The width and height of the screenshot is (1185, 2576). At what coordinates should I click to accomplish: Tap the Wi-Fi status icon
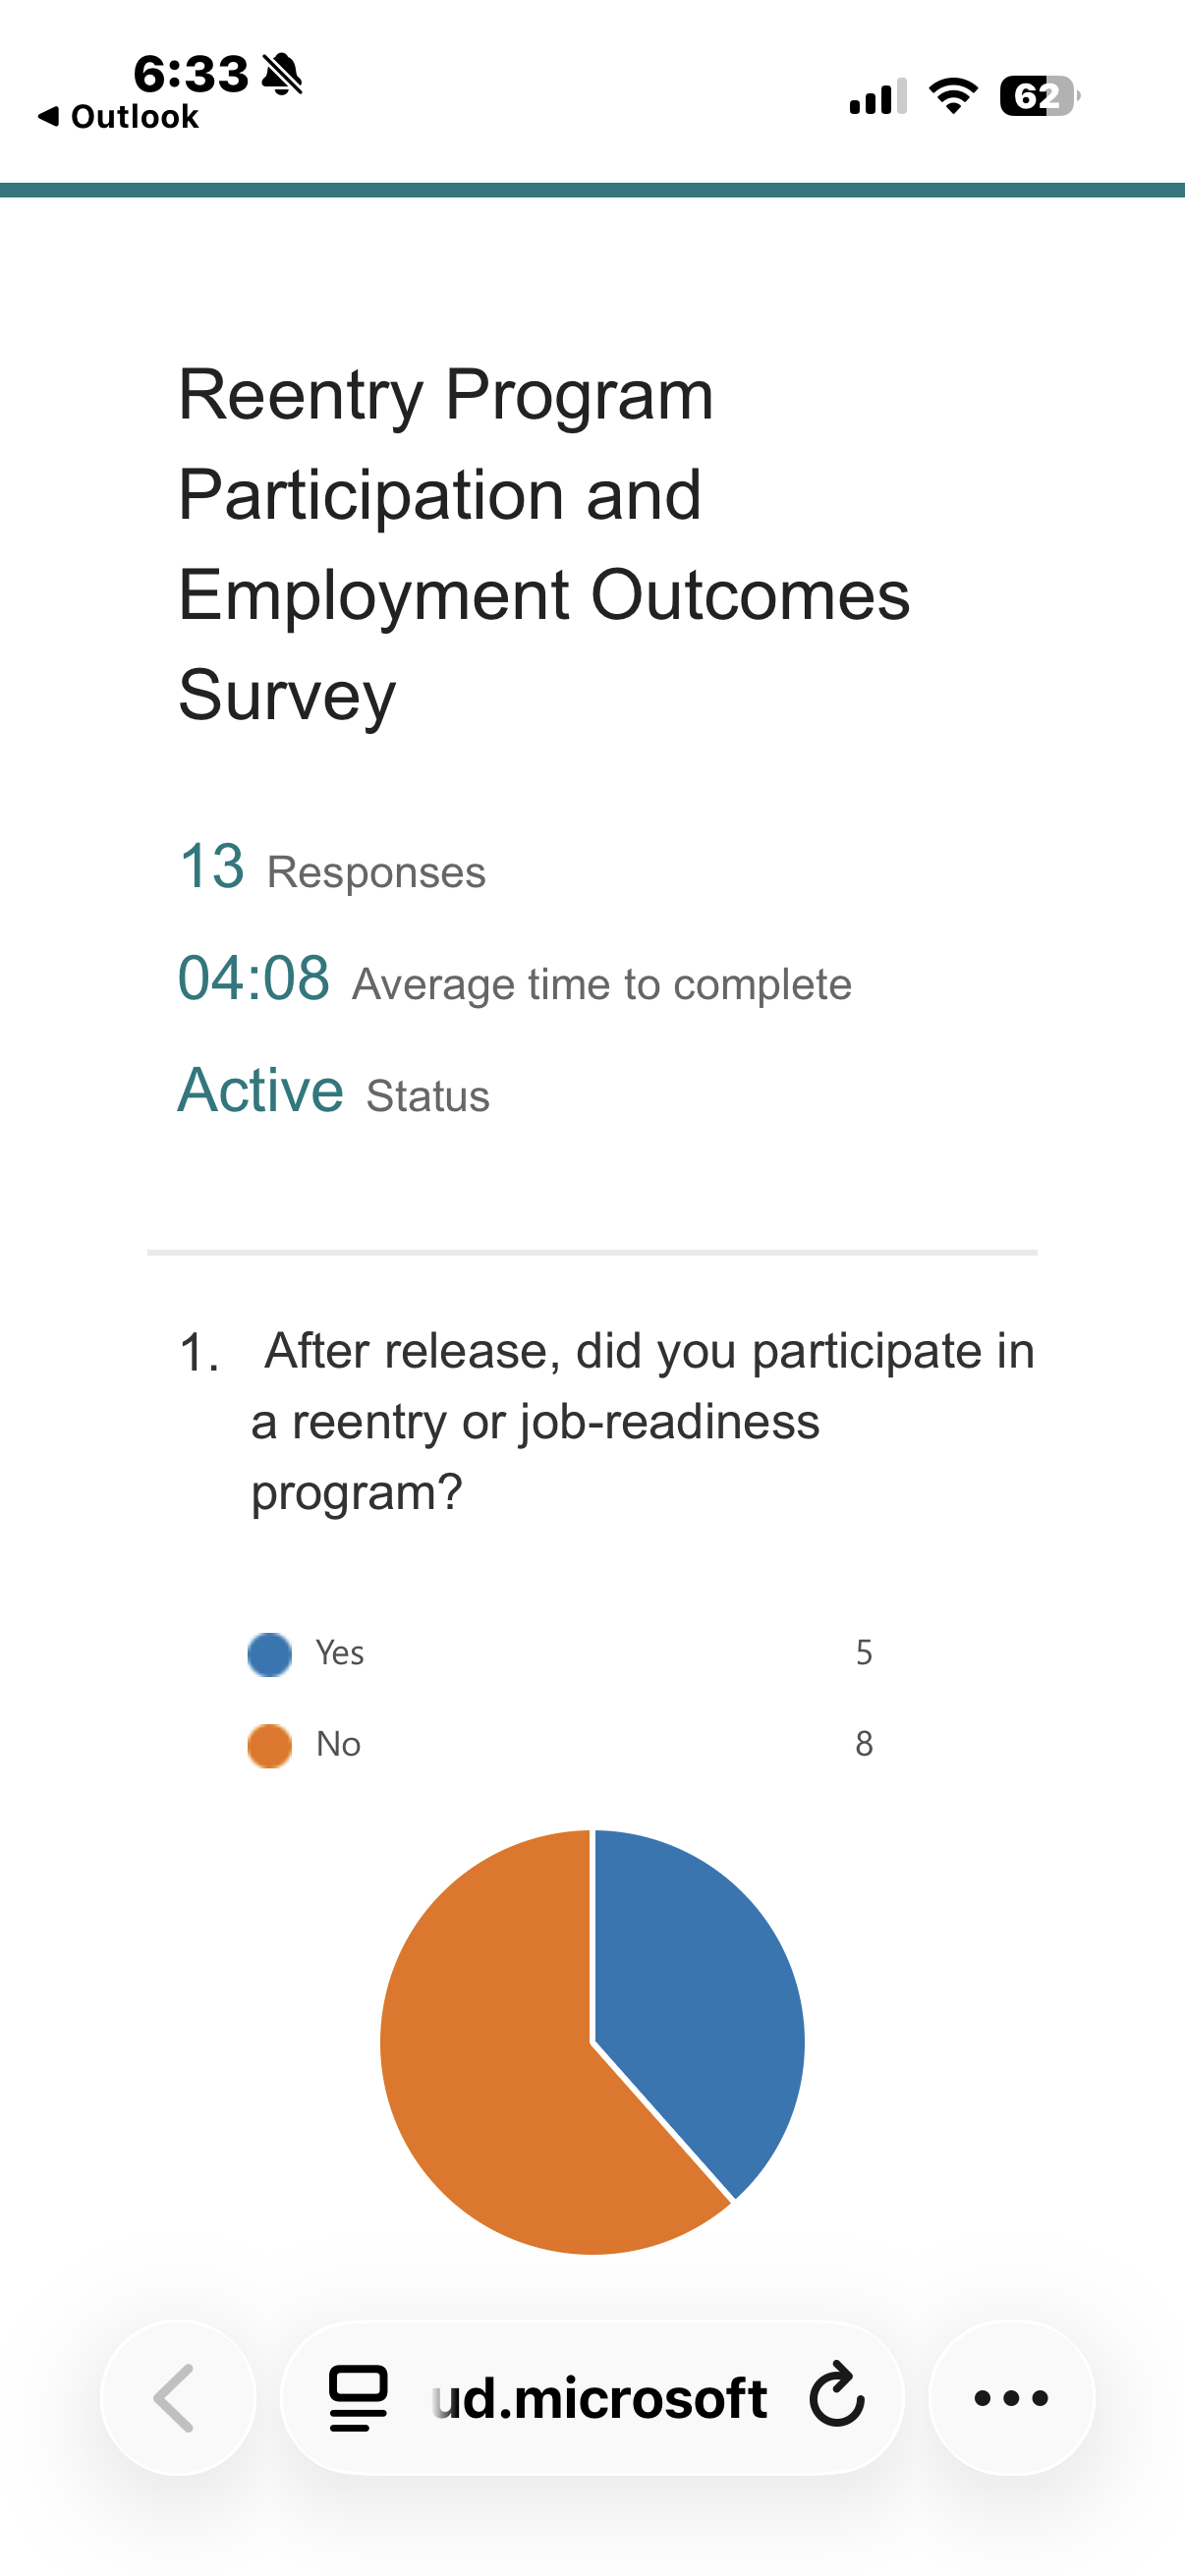(x=953, y=96)
